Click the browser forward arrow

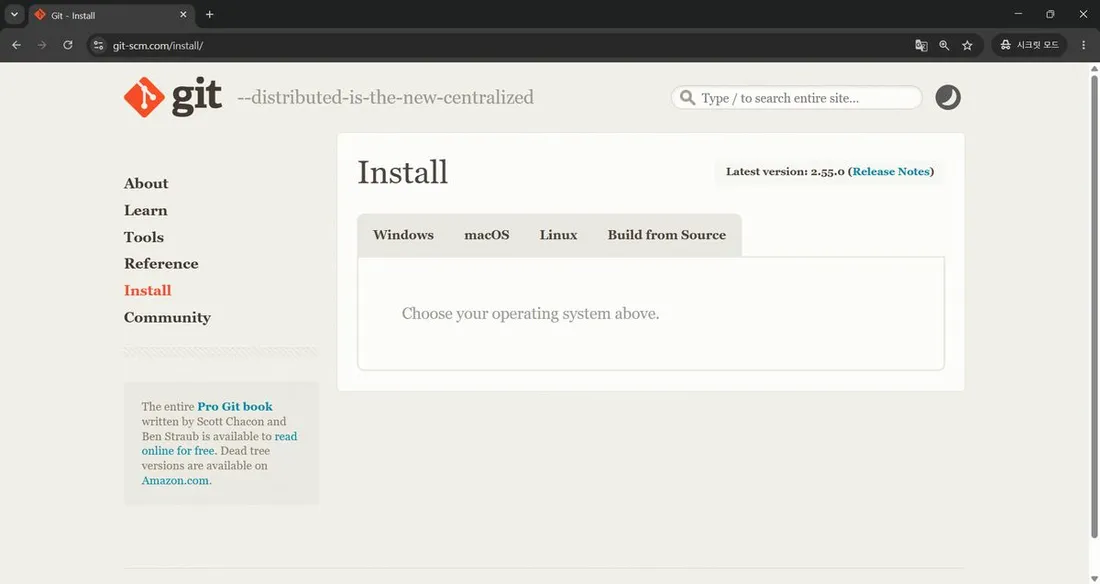click(x=42, y=45)
